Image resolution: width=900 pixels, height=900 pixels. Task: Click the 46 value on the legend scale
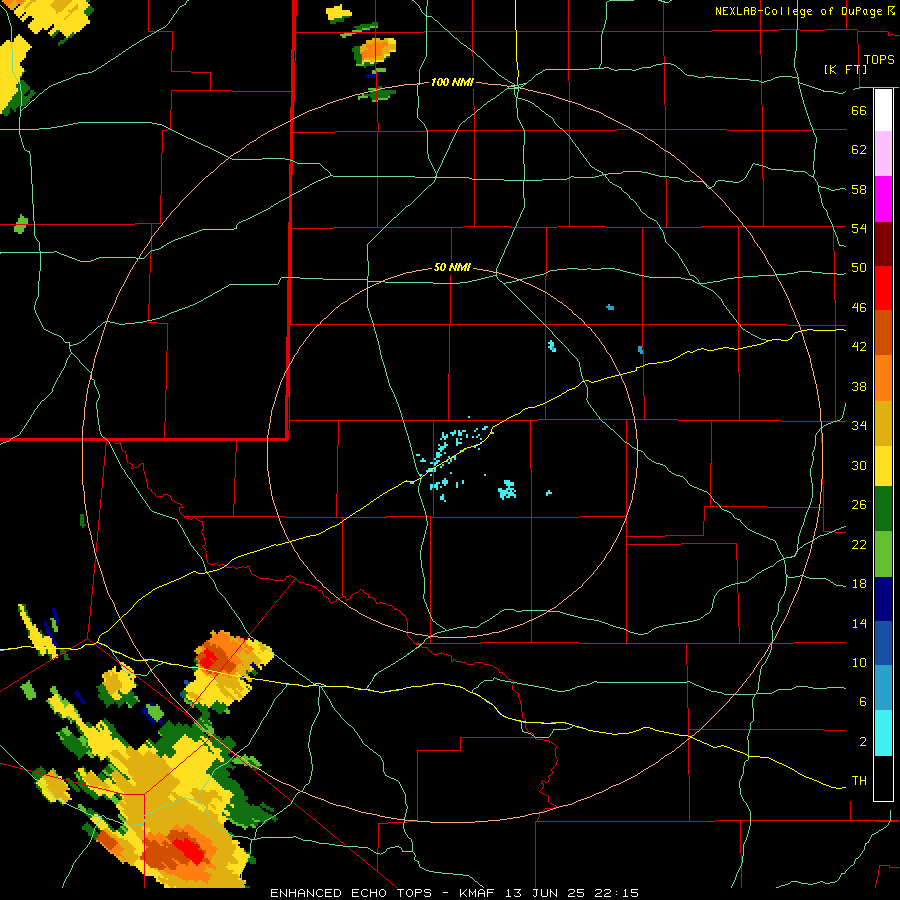click(859, 308)
